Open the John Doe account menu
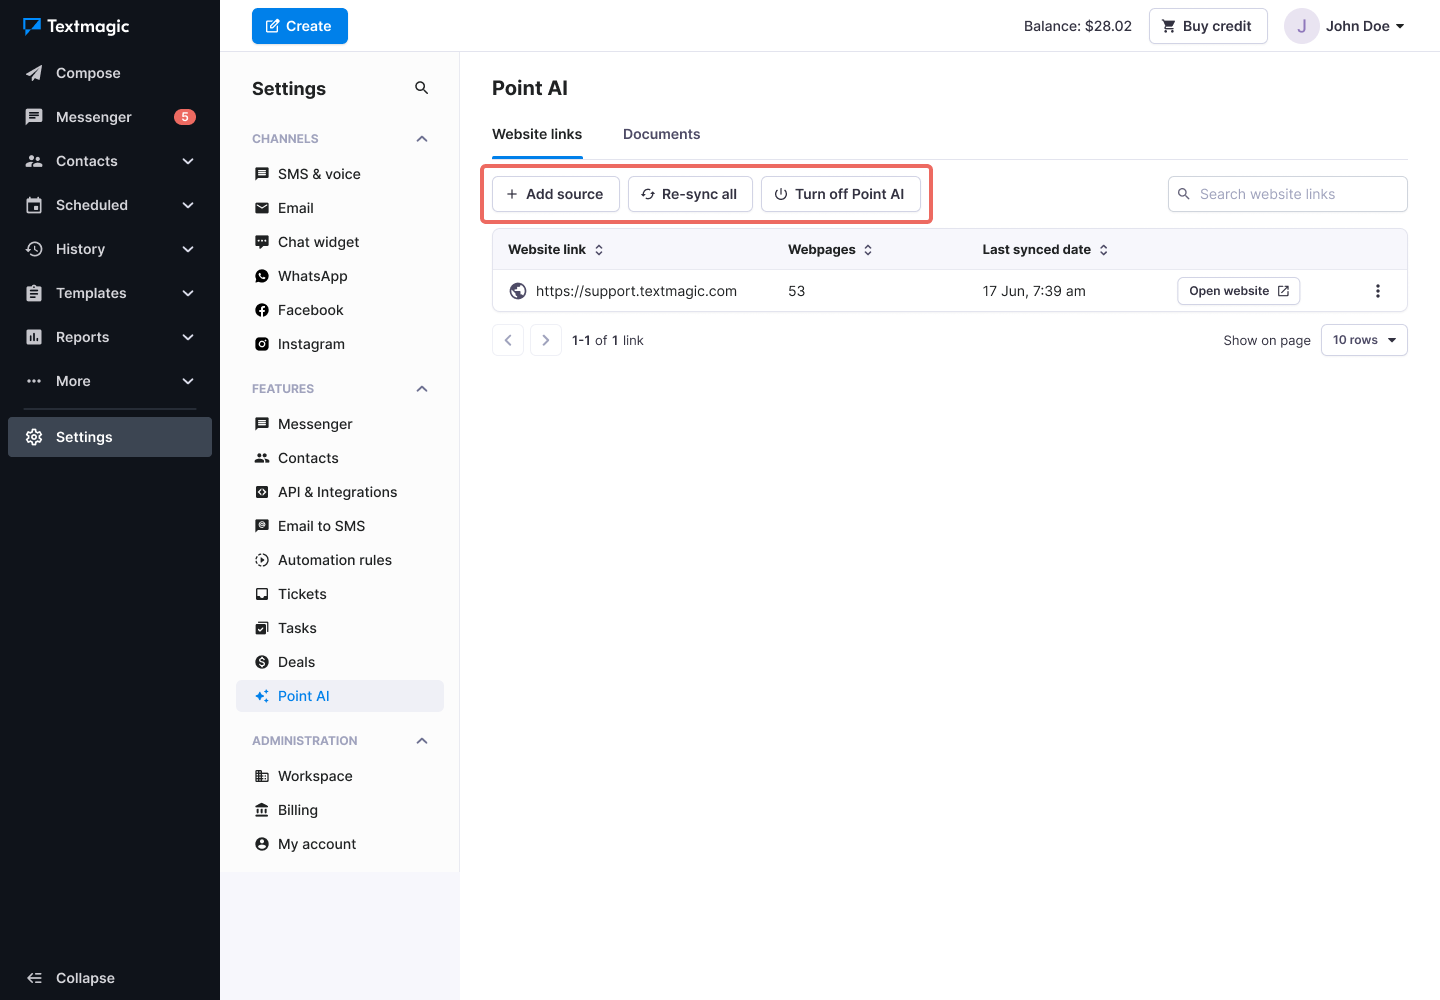The width and height of the screenshot is (1440, 1000). pos(1345,26)
